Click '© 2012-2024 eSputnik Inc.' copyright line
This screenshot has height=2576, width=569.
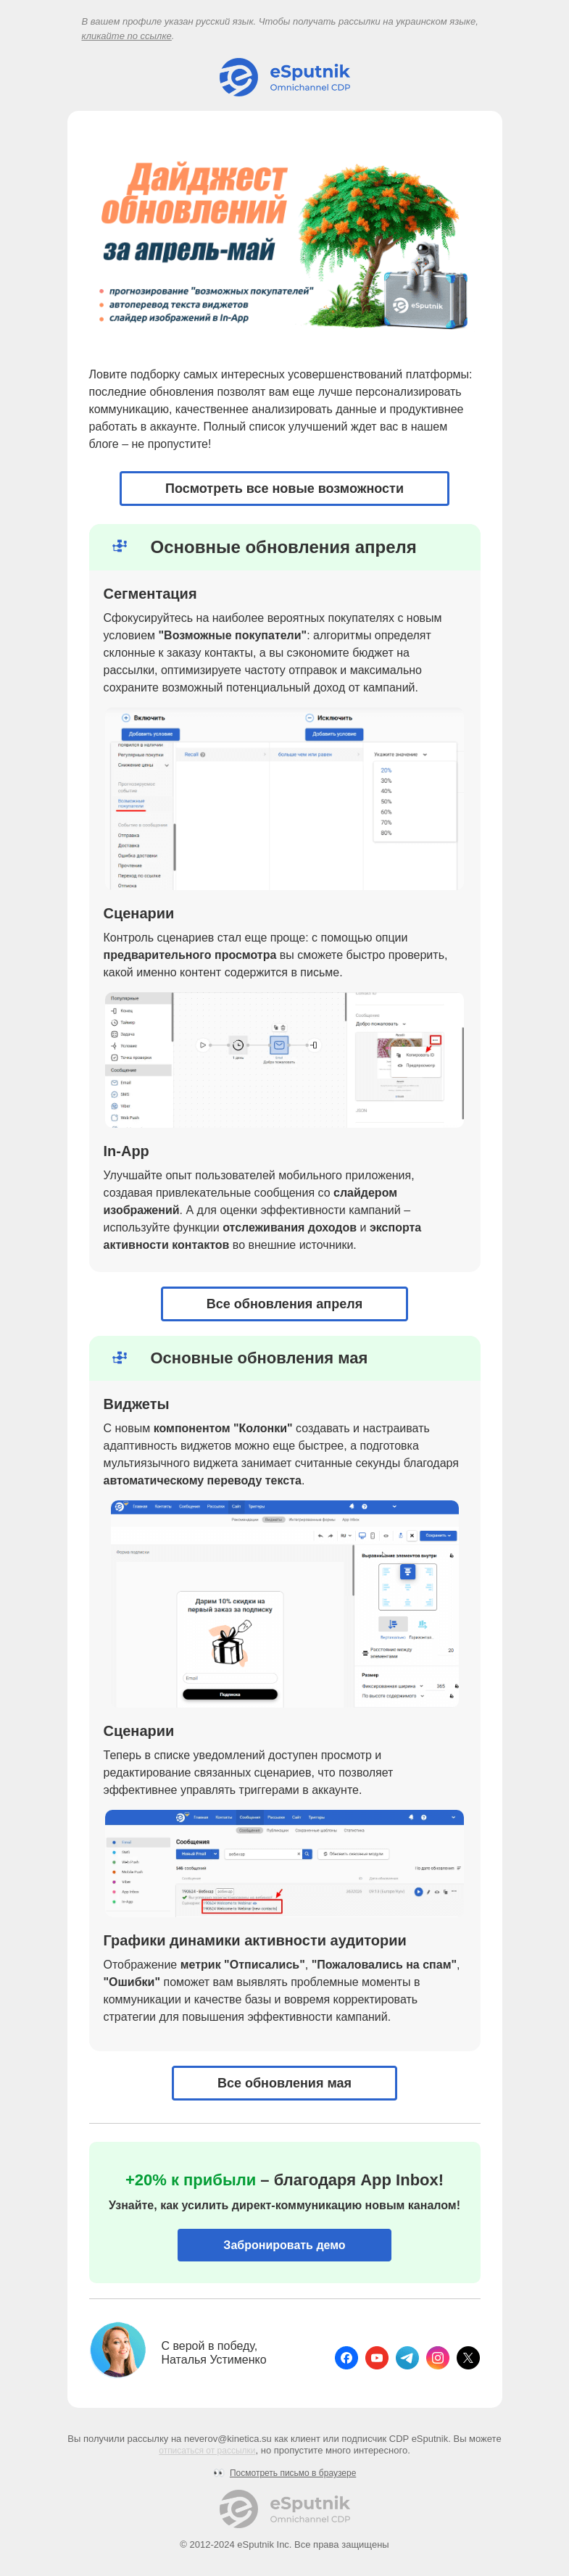pos(284,2544)
